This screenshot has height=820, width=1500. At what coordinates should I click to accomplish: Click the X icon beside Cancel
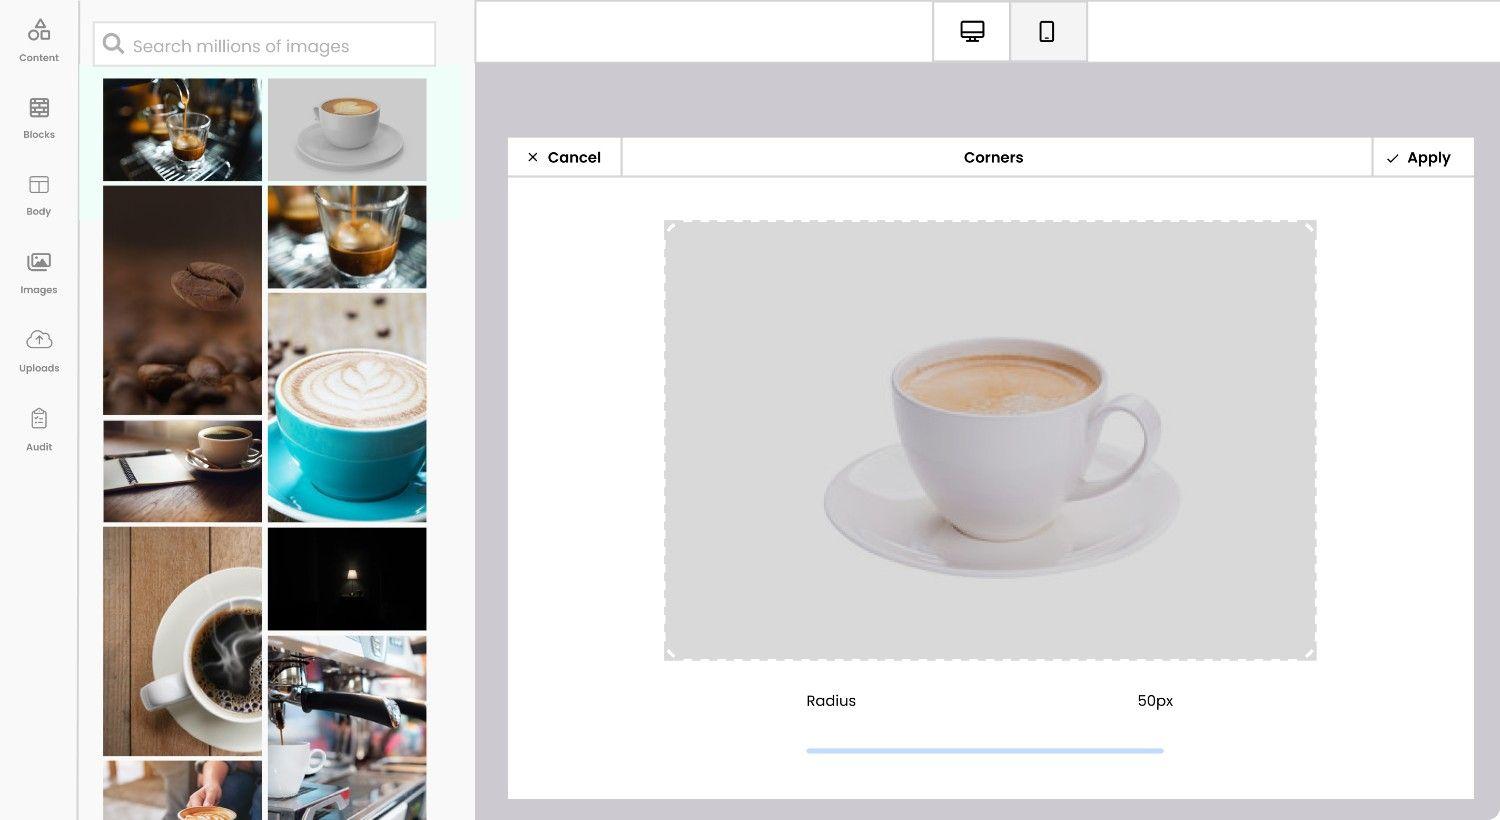(x=533, y=157)
